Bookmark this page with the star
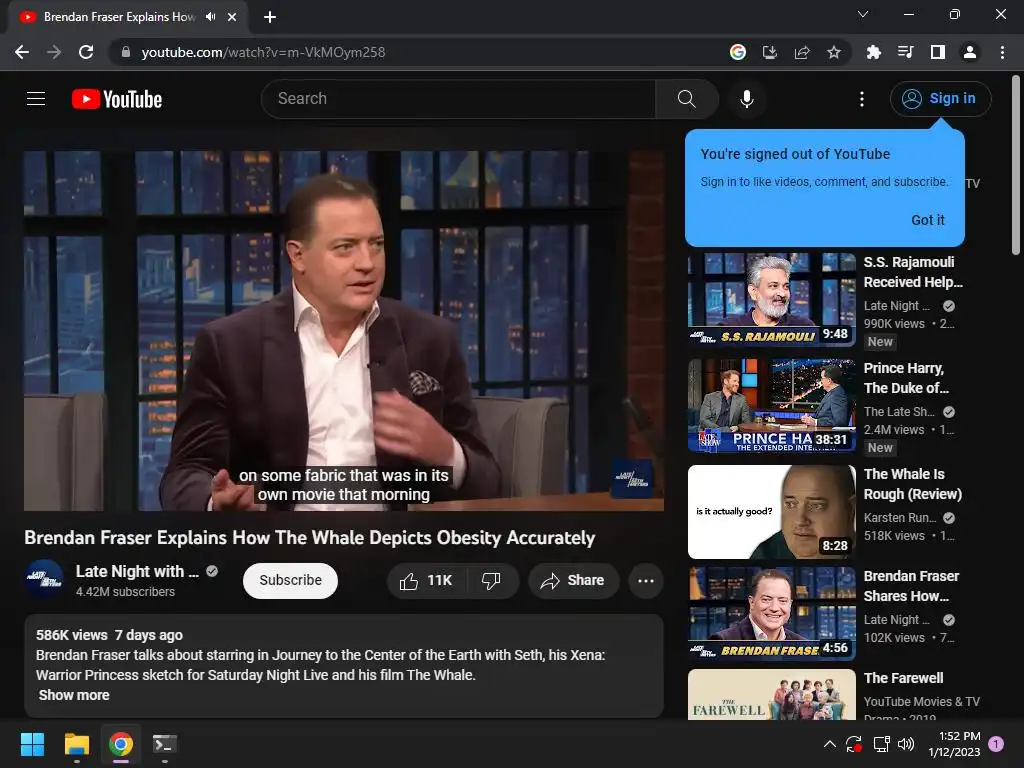The width and height of the screenshot is (1024, 768). pos(834,52)
